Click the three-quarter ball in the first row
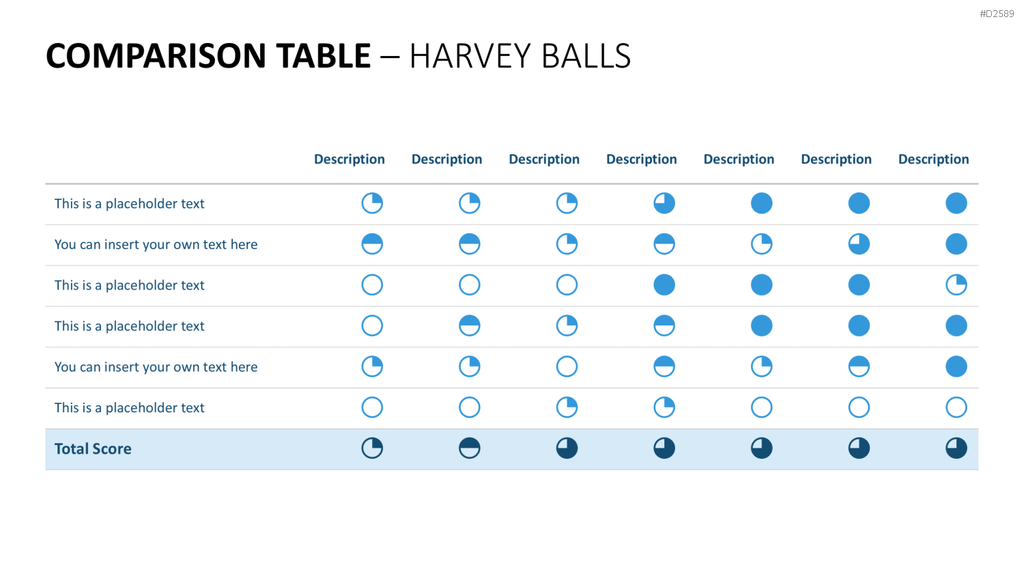Viewport: 1024px width, 576px height. (x=664, y=203)
